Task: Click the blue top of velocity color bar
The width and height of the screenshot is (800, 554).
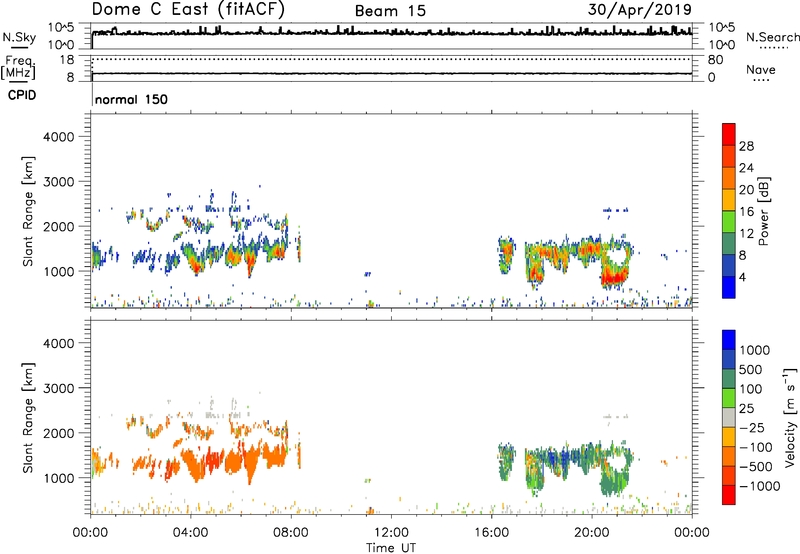Action: point(729,340)
